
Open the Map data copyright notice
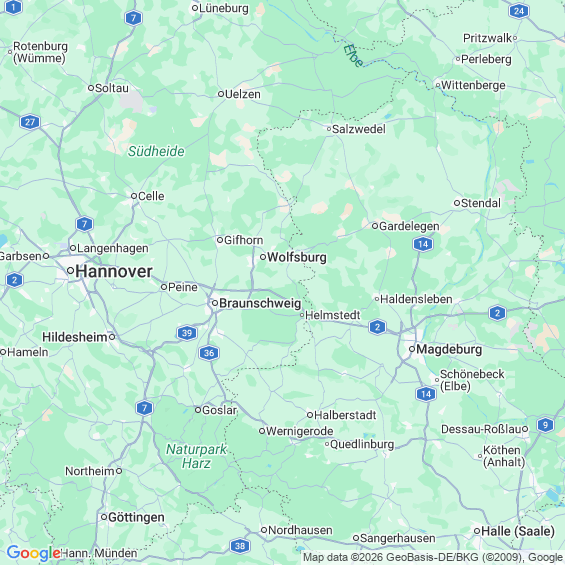tap(433, 558)
